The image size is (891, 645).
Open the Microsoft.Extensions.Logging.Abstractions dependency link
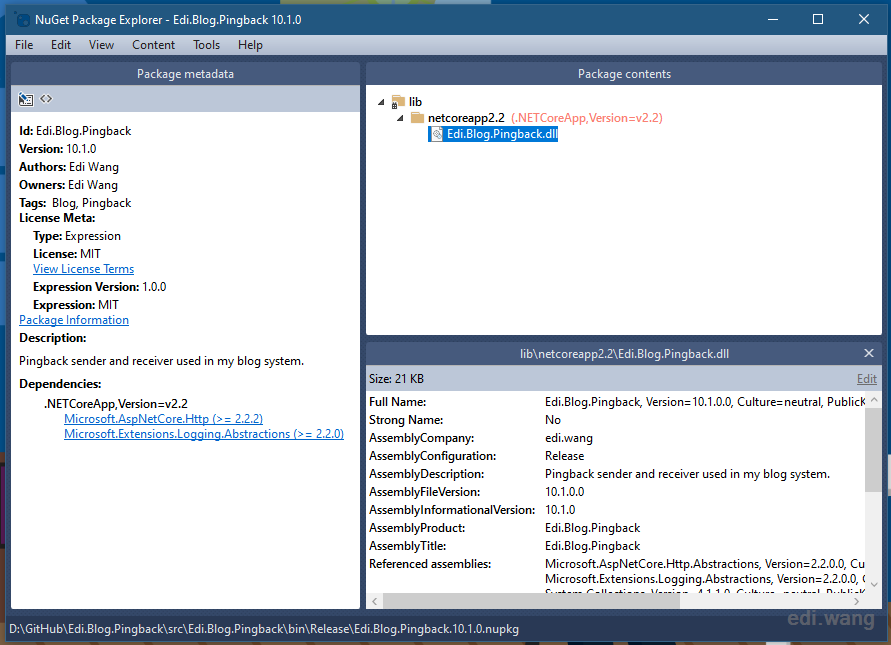coord(204,434)
